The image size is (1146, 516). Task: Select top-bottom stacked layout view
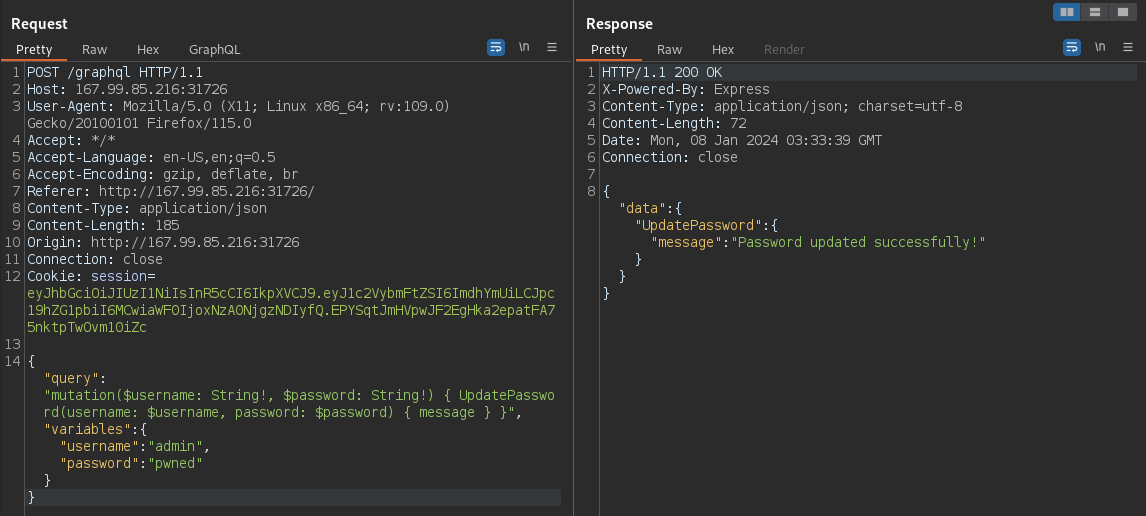[1094, 12]
